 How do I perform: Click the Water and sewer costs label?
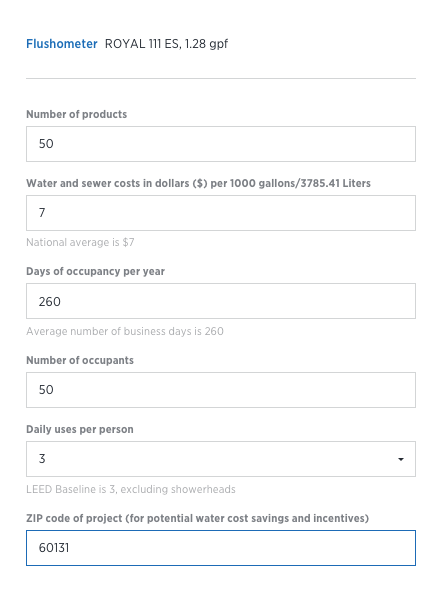[198, 184]
